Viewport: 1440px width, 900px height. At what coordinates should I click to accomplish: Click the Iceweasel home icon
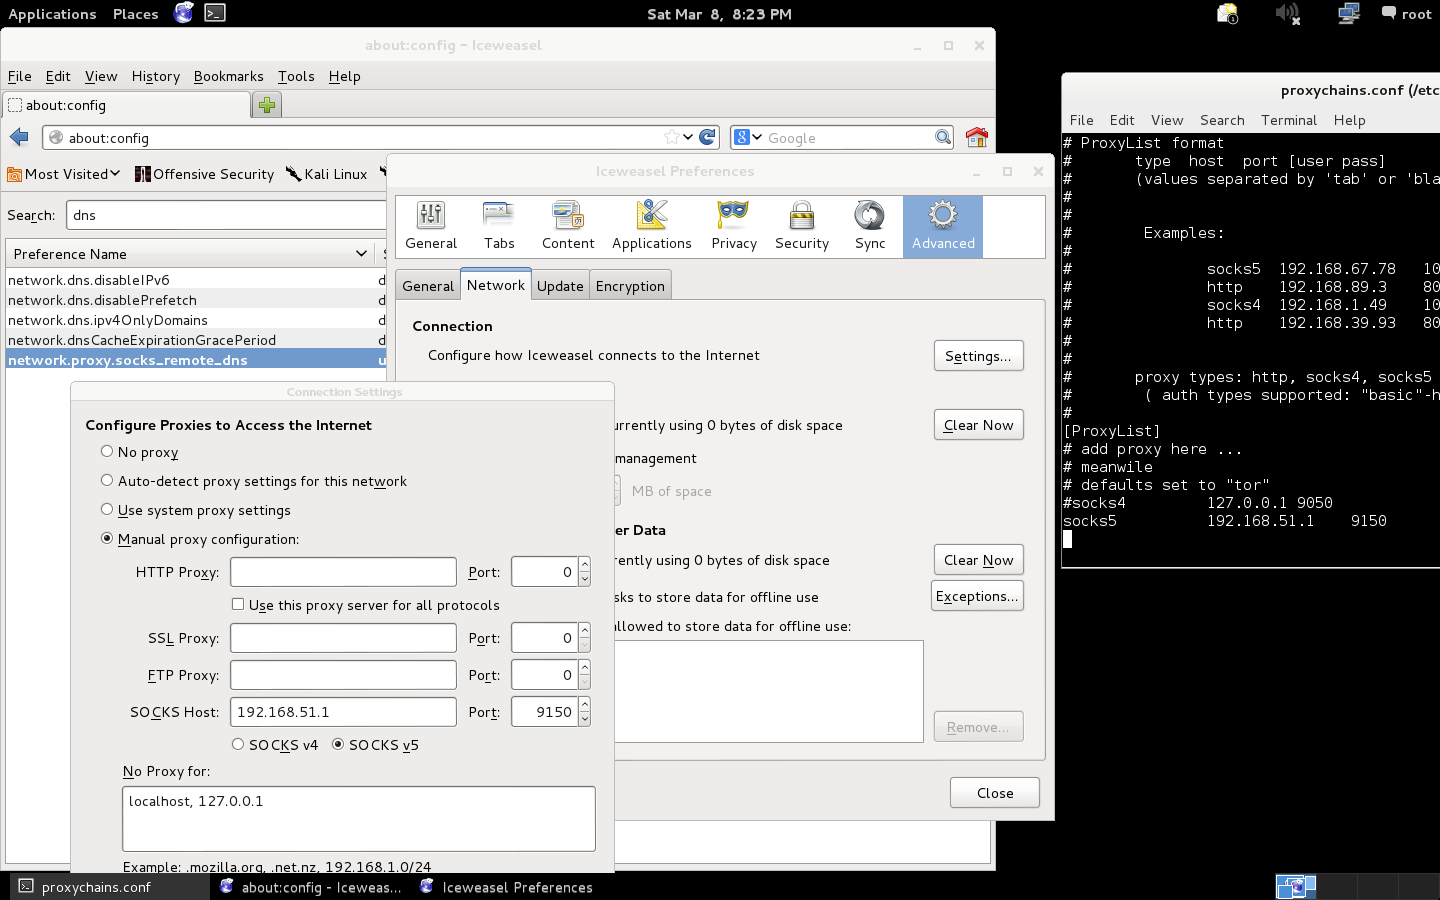[977, 137]
